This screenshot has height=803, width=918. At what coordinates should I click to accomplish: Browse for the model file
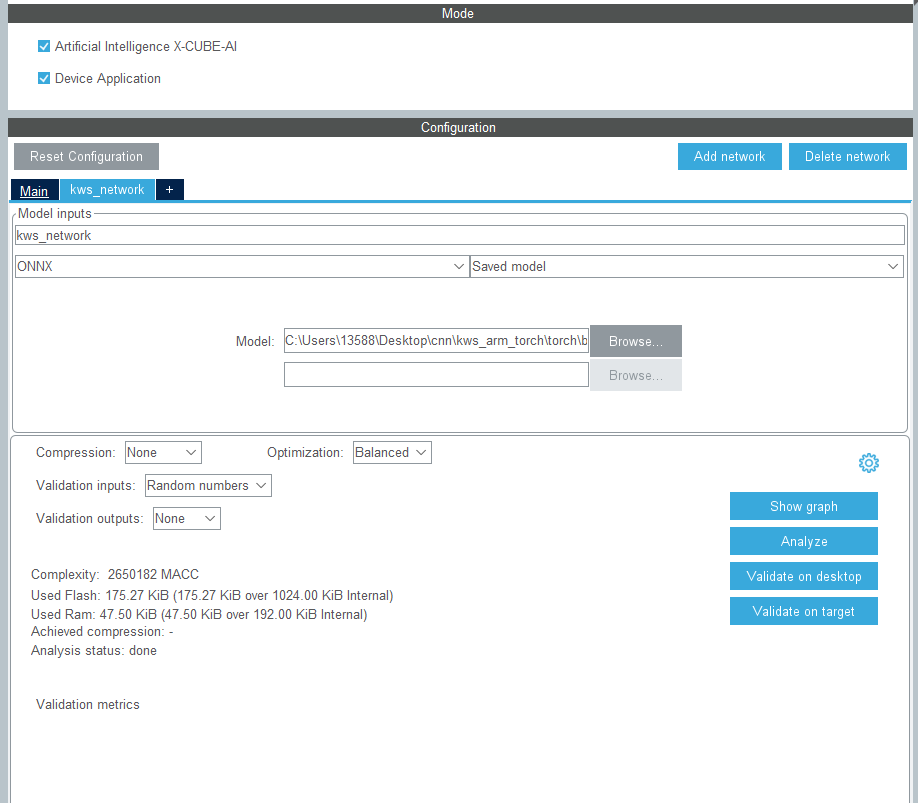636,341
